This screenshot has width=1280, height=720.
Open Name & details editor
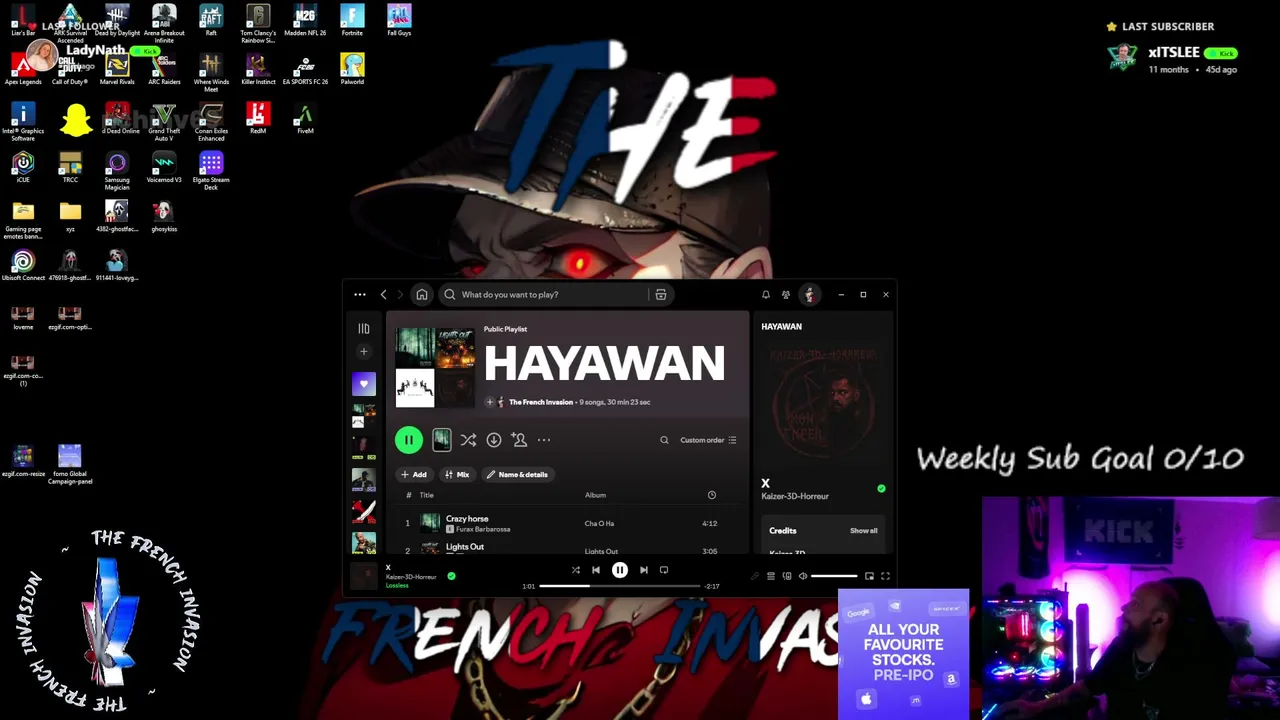pos(517,475)
